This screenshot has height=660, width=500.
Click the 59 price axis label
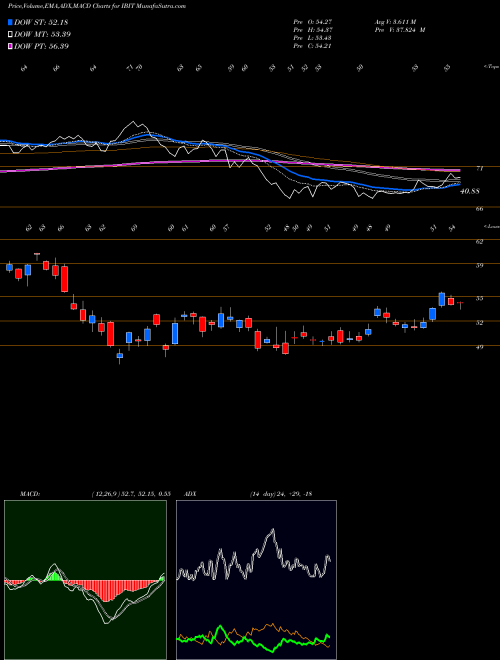point(479,265)
